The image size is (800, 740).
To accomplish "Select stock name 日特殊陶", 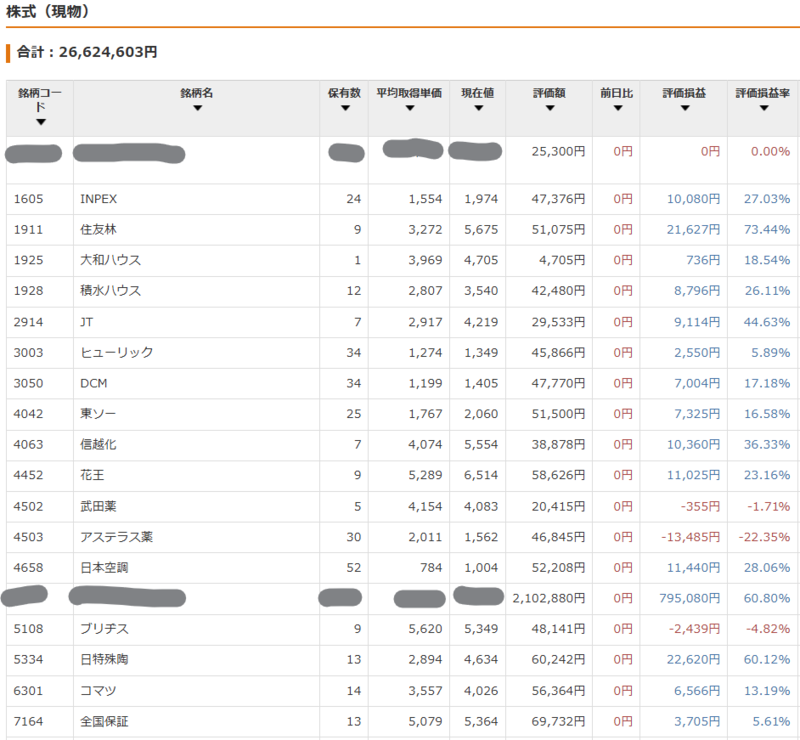I will pos(104,659).
